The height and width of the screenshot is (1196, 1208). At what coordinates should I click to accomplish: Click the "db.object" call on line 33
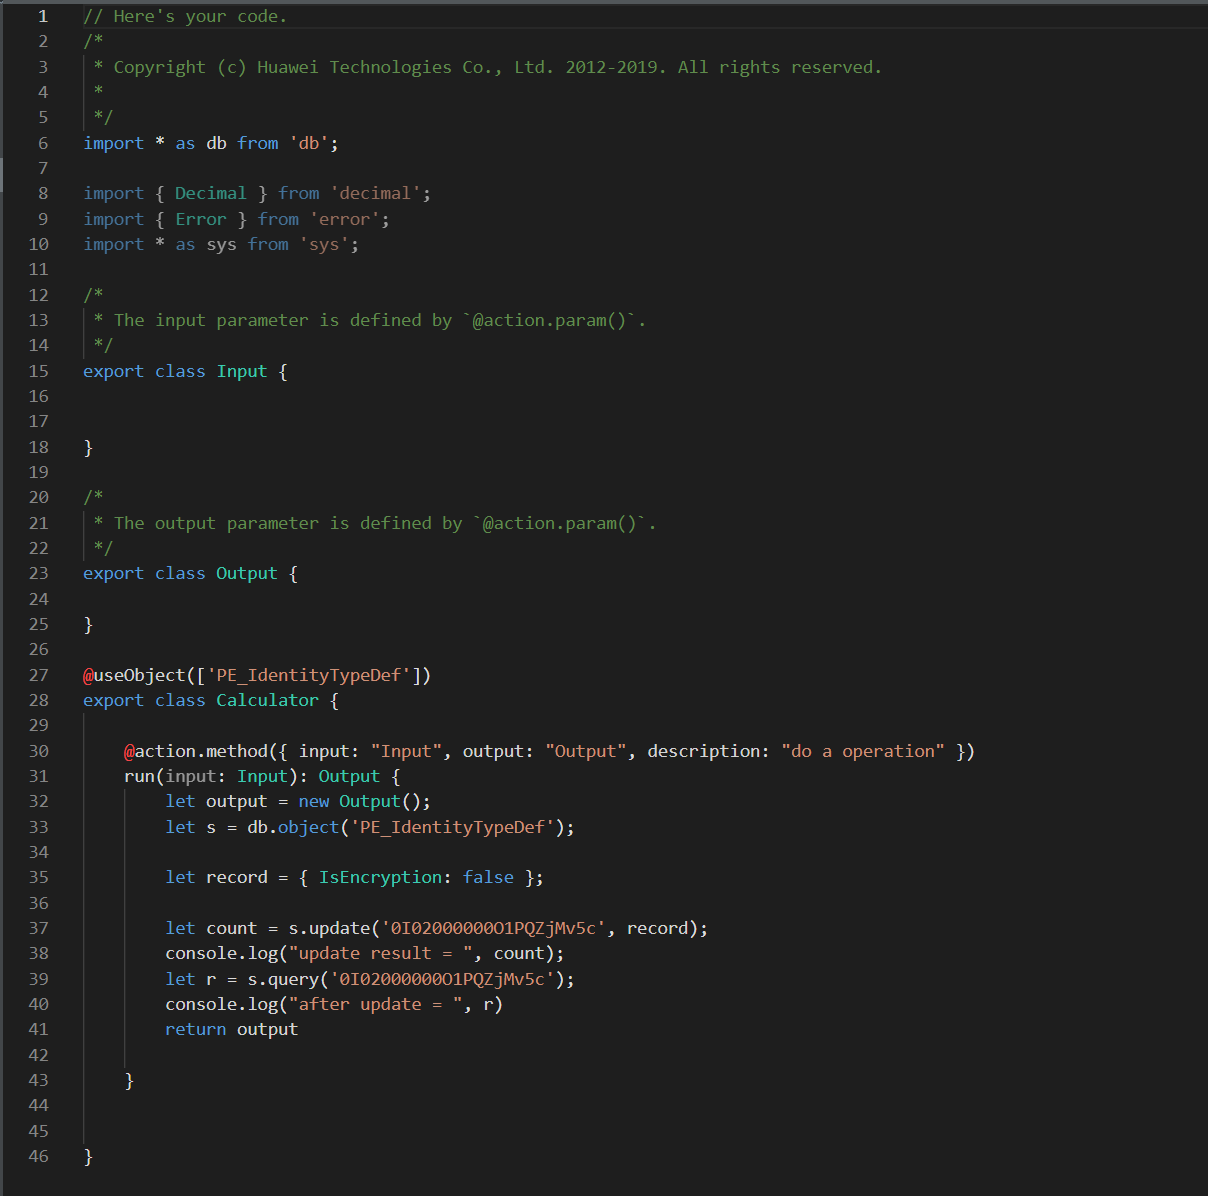(x=294, y=827)
